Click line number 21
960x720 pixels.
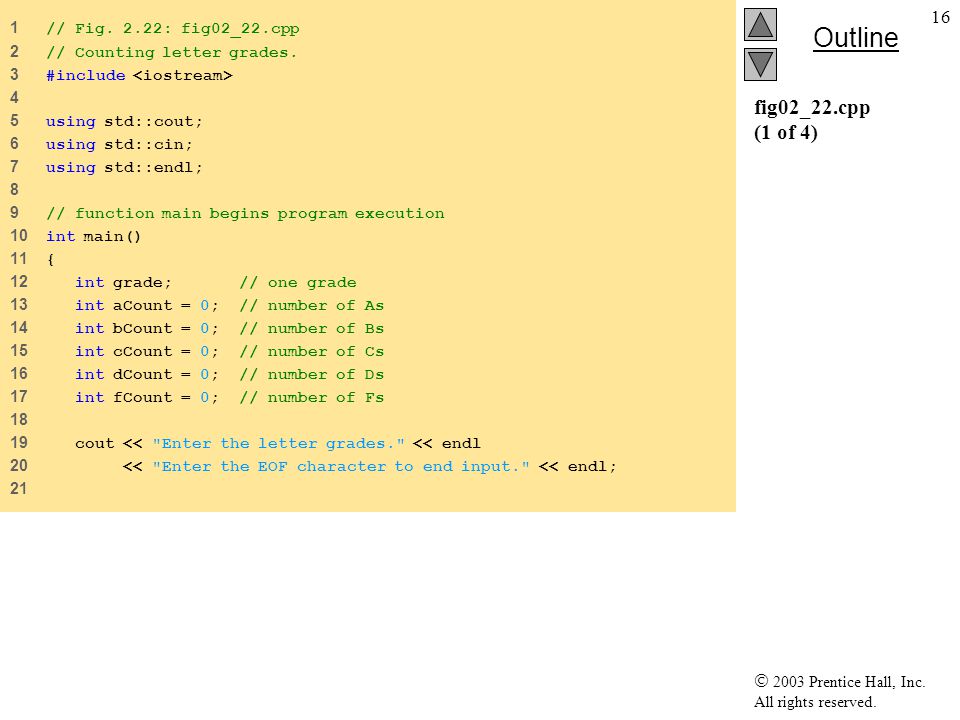[x=18, y=489]
